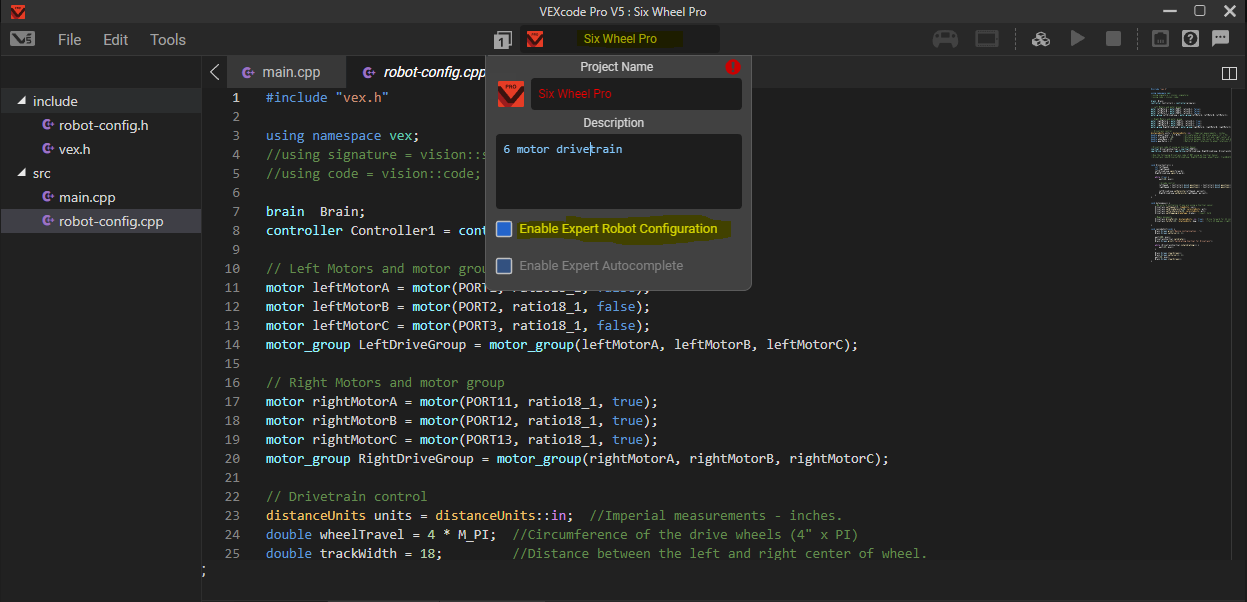Screen dimensions: 1247x602
Task: Click the LeftDriveGroup motor_group line
Action: (x=562, y=344)
